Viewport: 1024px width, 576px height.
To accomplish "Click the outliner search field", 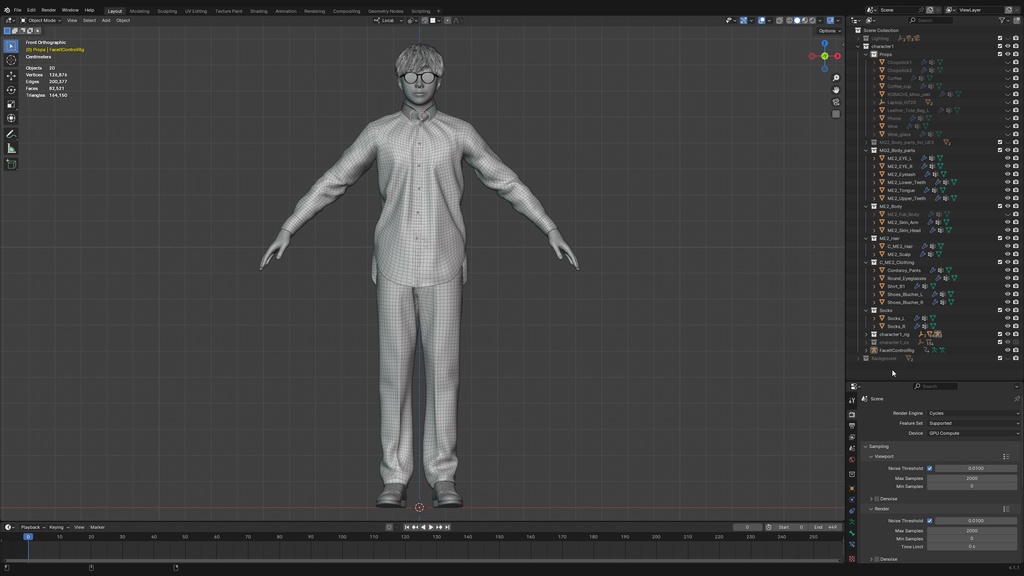I will 930,18.
